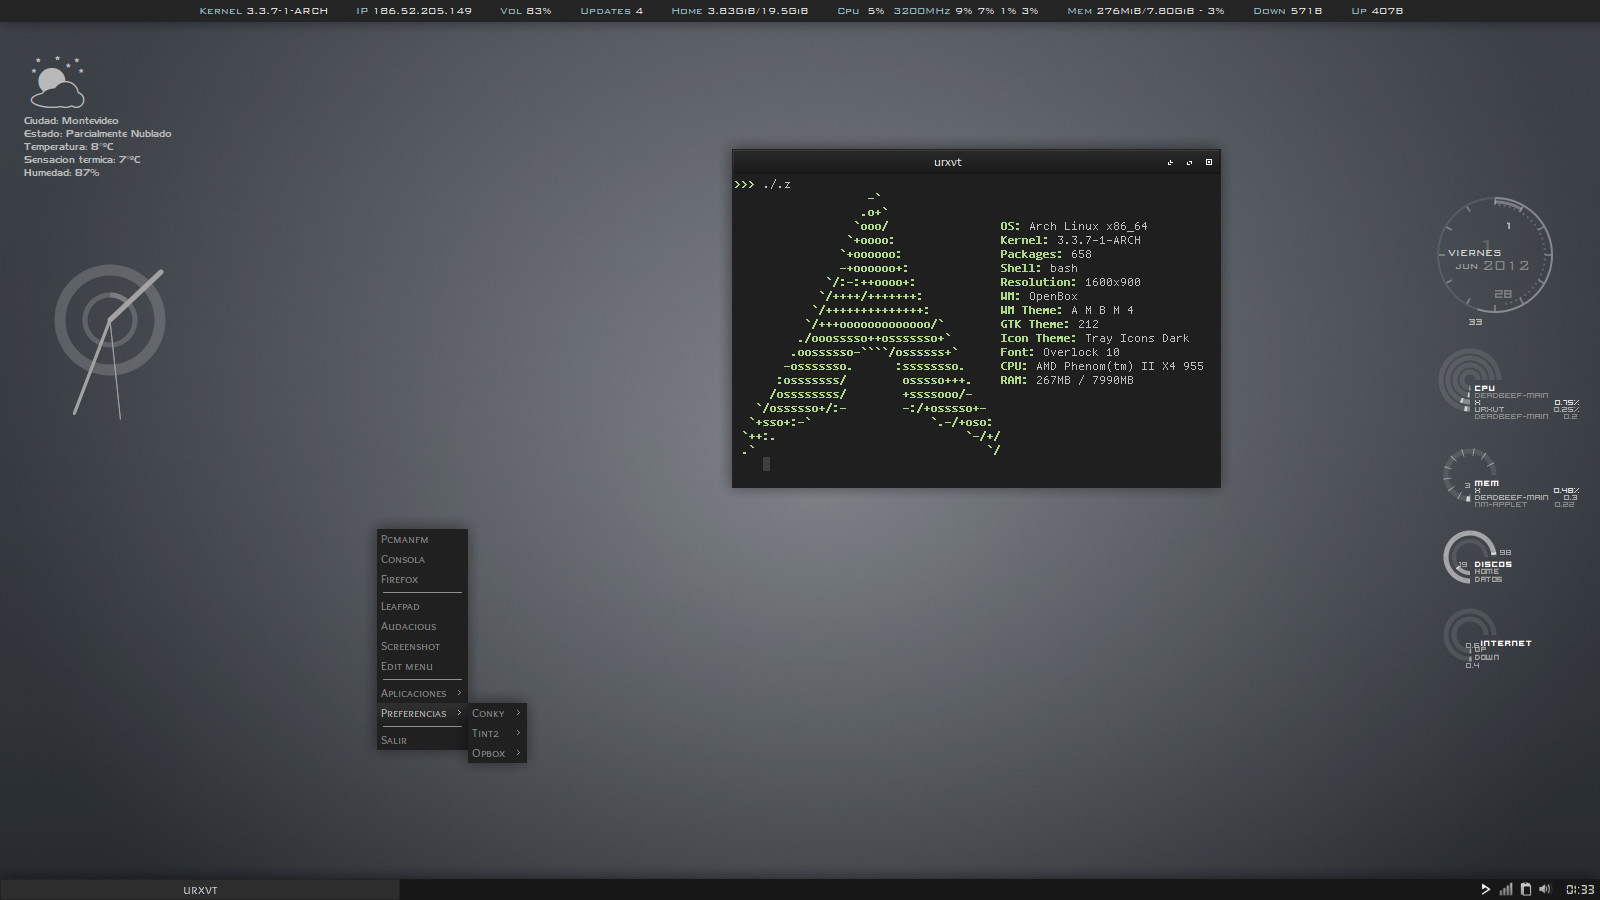Launch Consola from the menu
Viewport: 1600px width, 900px height.
[x=421, y=559]
